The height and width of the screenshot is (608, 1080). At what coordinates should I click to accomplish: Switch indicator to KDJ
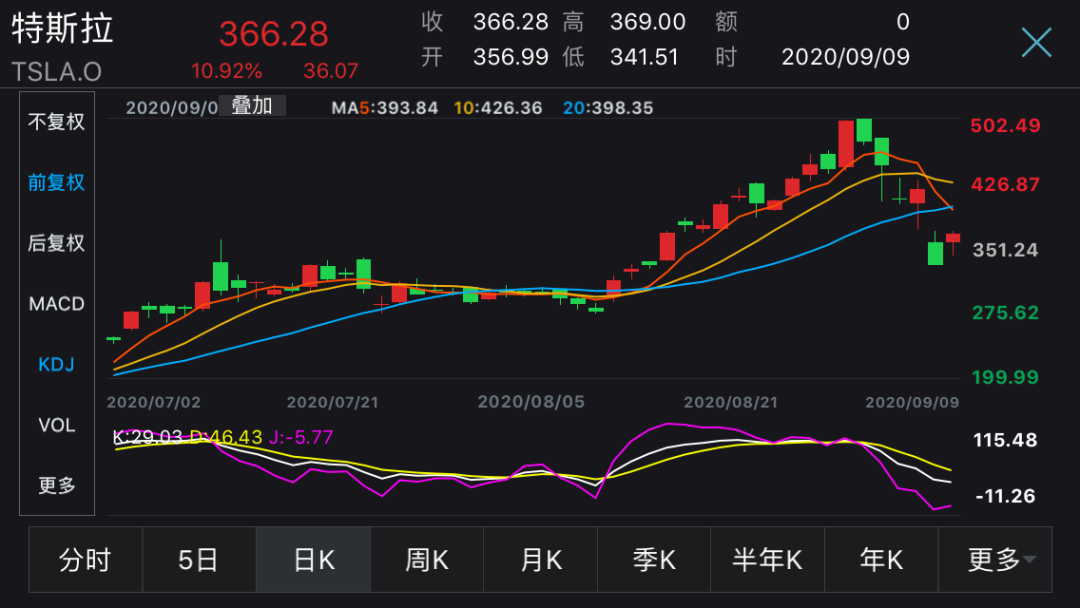tap(56, 364)
